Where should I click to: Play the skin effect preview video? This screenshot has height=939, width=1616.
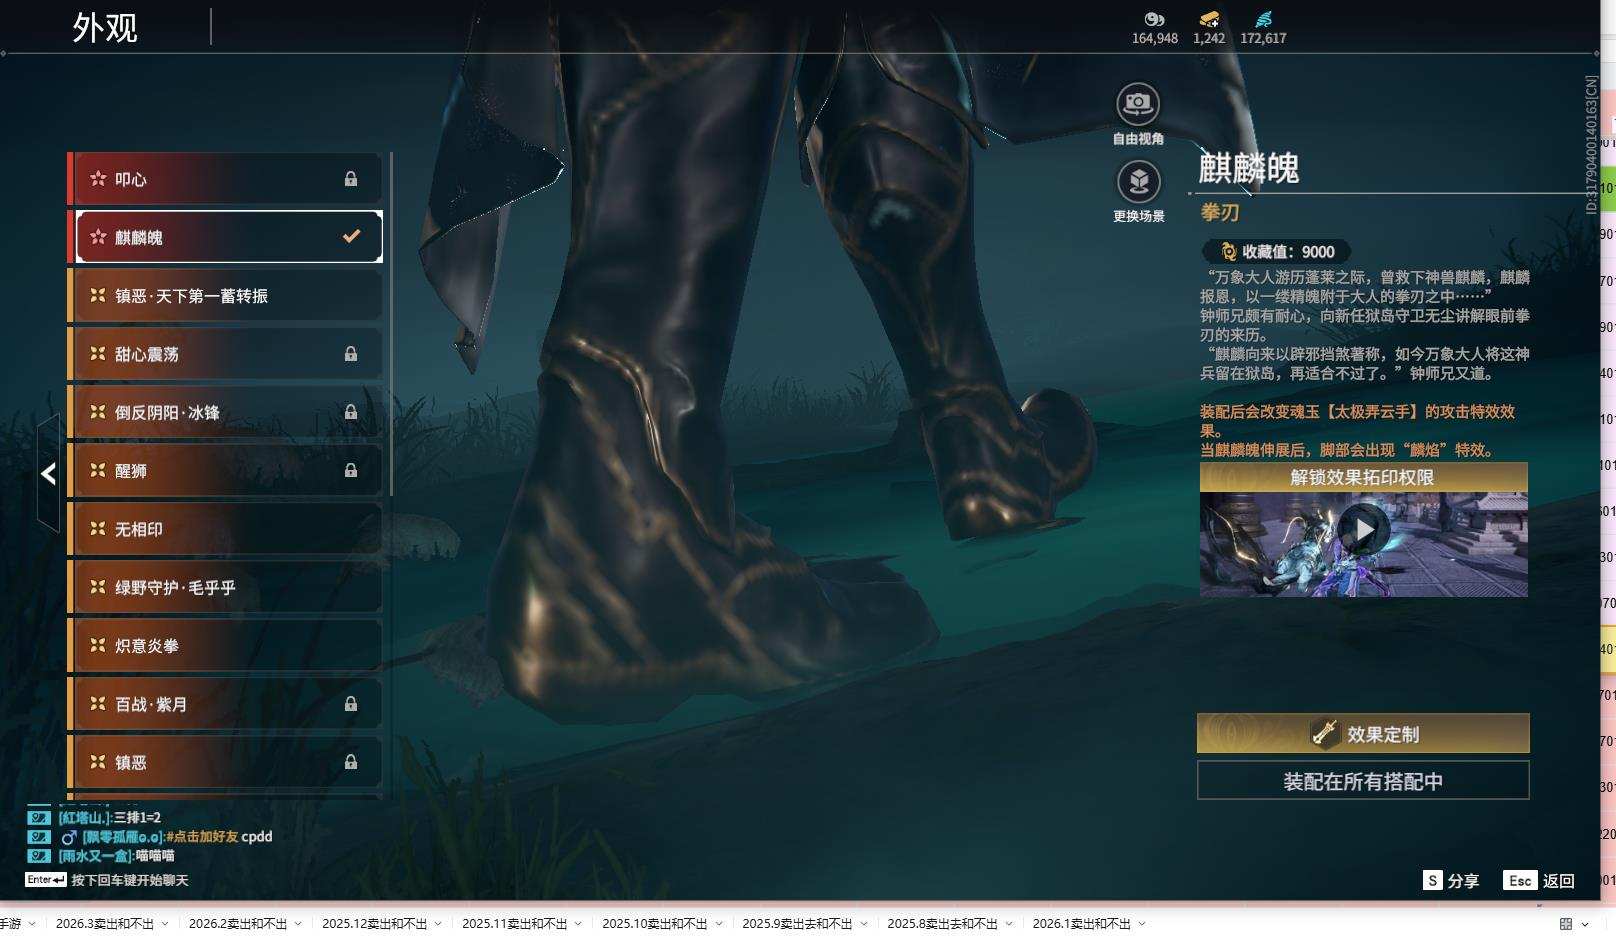[1363, 529]
